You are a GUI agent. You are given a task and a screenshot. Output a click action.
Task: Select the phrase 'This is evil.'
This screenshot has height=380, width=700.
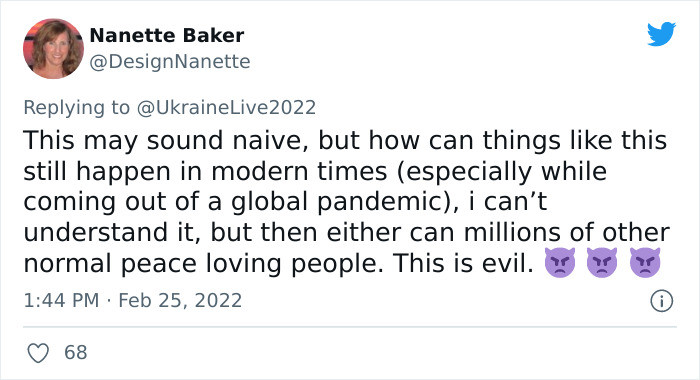point(463,263)
